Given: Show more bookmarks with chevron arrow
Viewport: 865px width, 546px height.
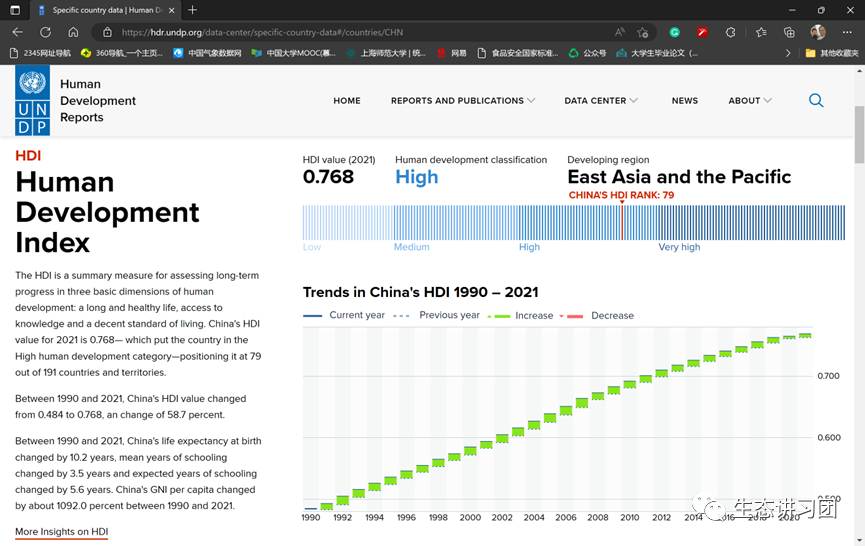Looking at the screenshot, I should tap(788, 53).
